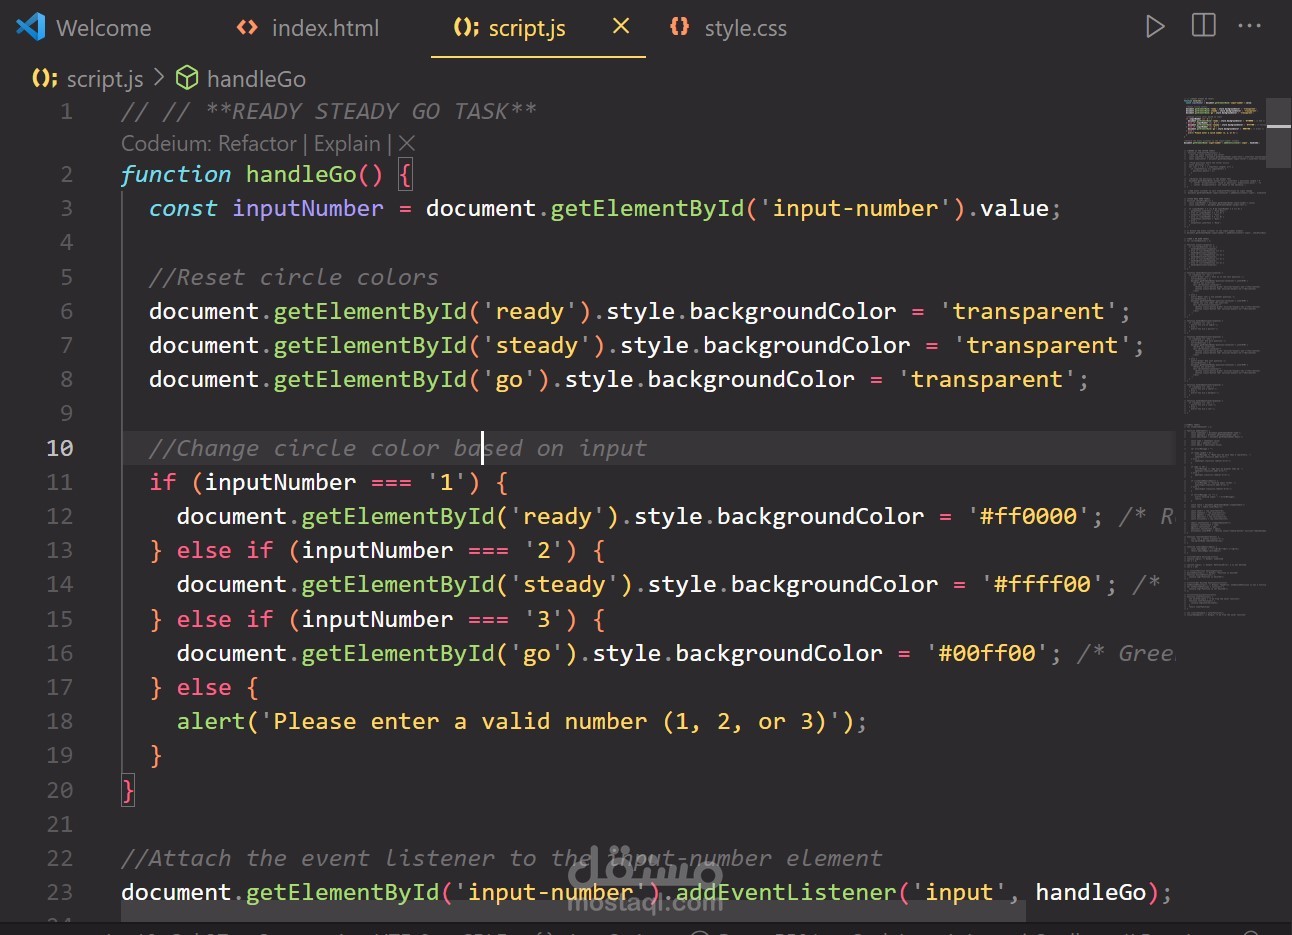Image resolution: width=1292 pixels, height=935 pixels.
Task: Click the opening brace on line 2
Action: [x=405, y=175]
